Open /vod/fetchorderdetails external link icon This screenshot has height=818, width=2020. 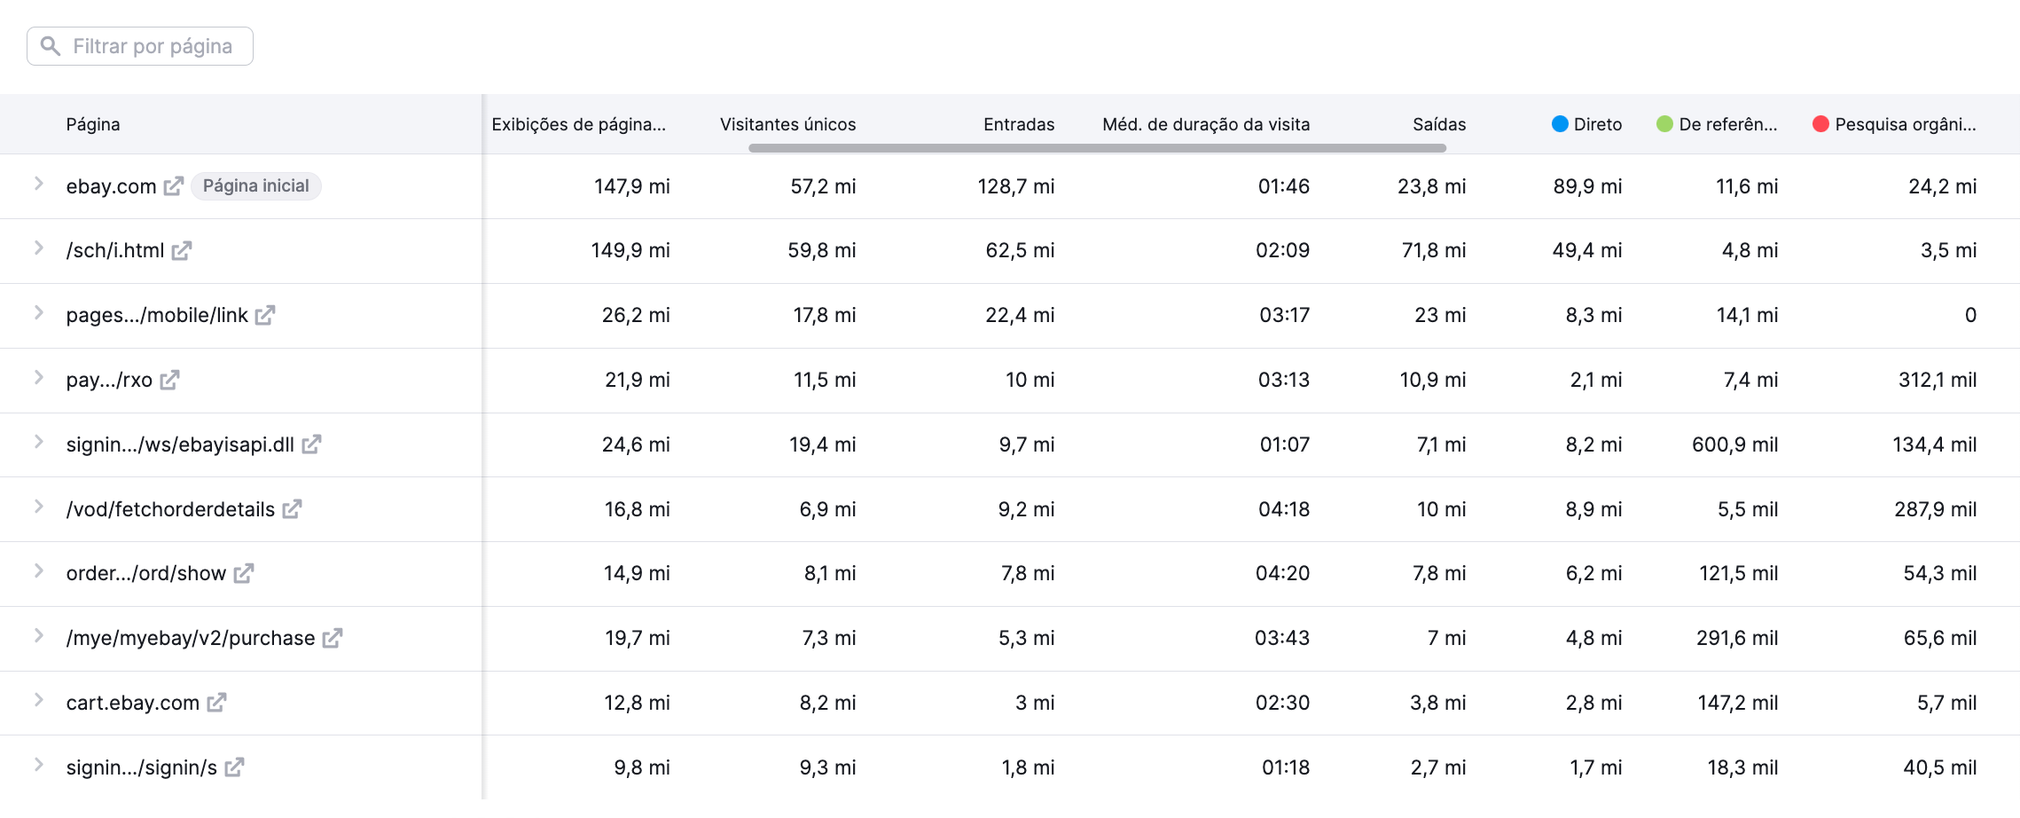coord(292,509)
